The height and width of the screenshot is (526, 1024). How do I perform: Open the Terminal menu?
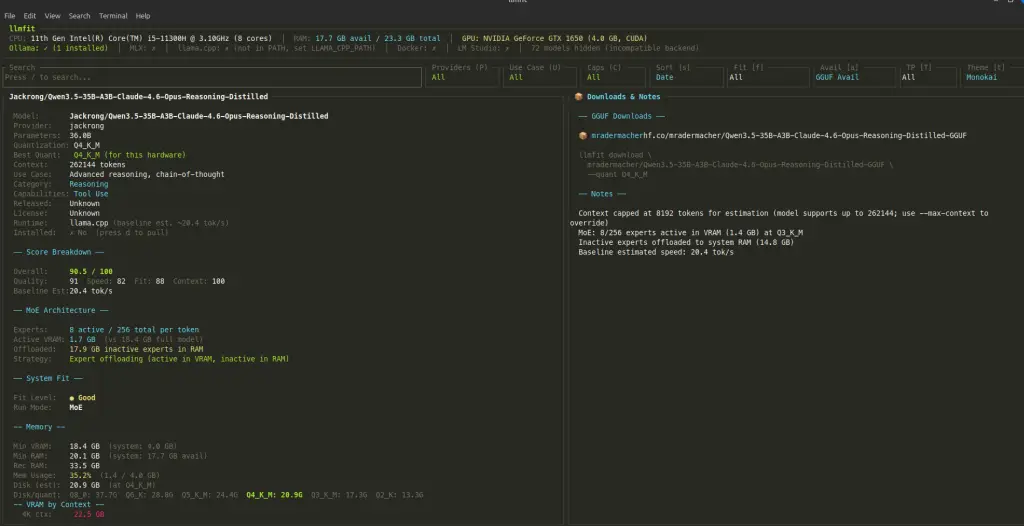pyautogui.click(x=113, y=16)
